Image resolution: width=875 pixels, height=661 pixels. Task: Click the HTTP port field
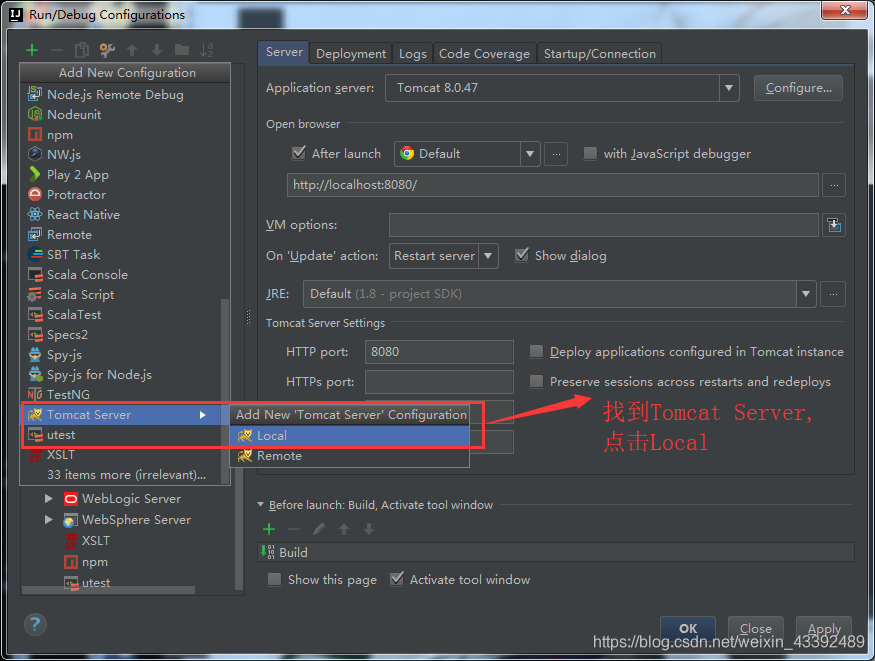439,352
